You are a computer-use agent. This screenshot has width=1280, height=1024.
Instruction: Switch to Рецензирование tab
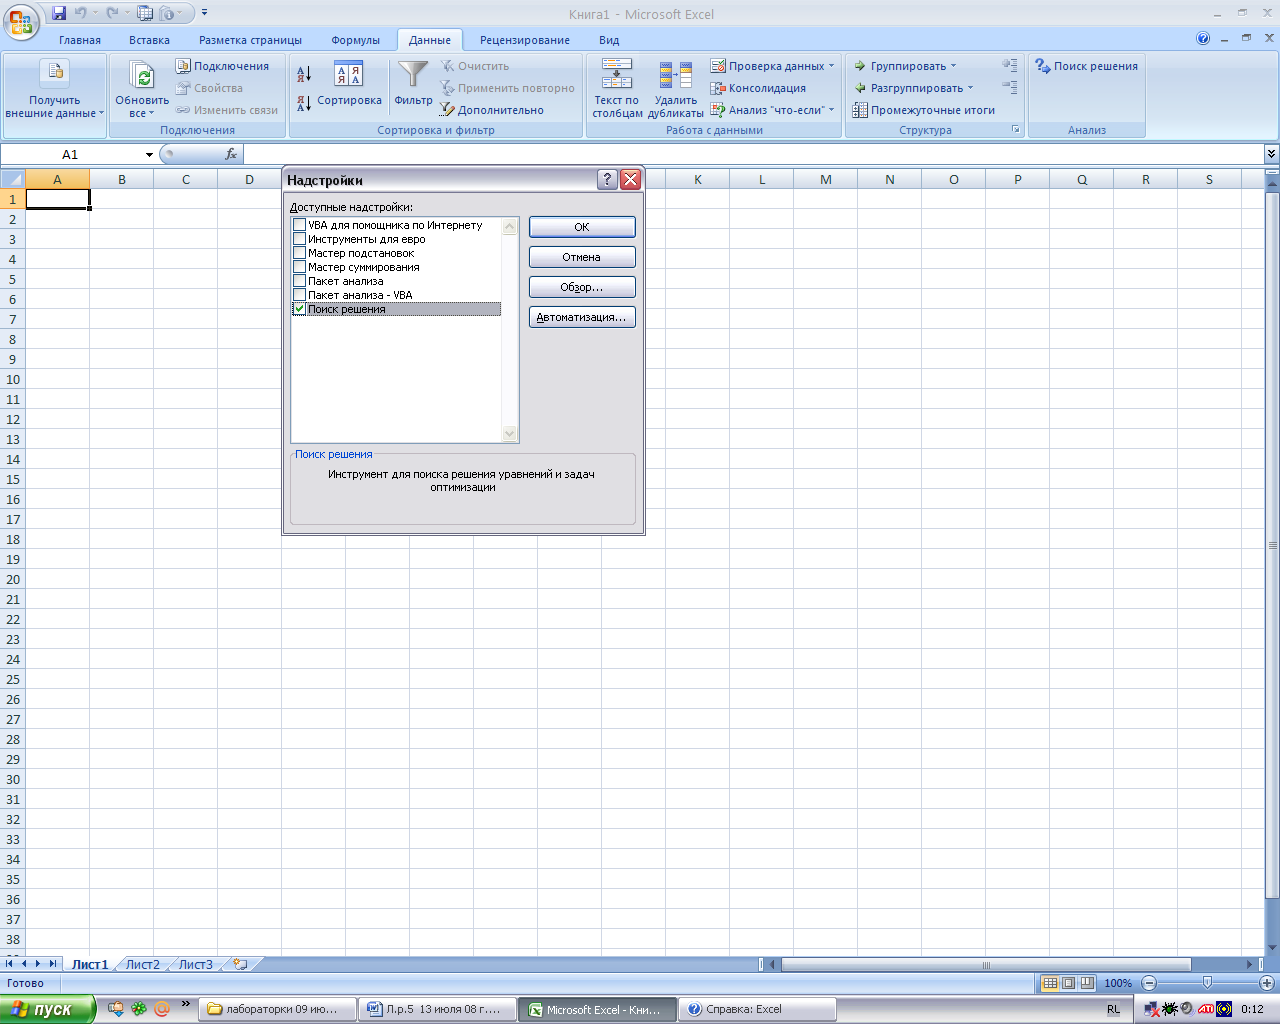tap(525, 40)
